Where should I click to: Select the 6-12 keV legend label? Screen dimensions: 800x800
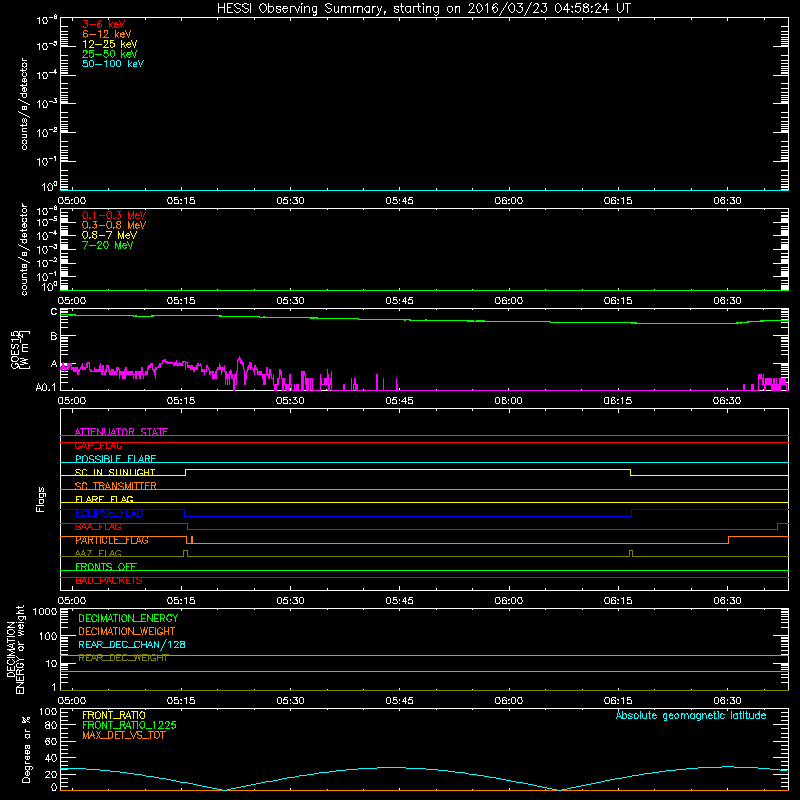click(107, 34)
